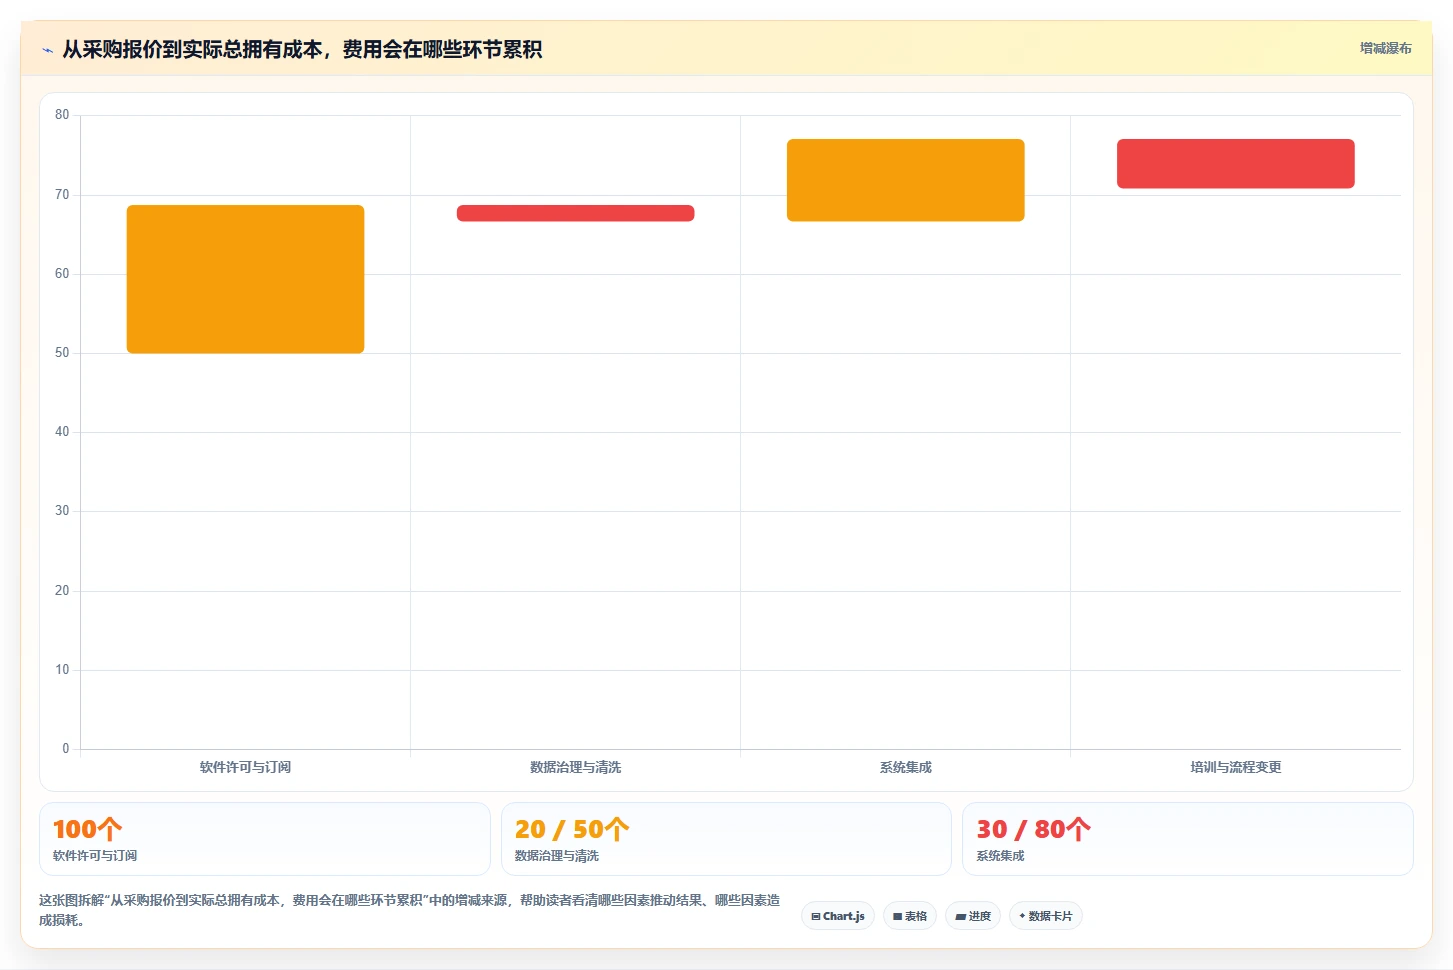The width and height of the screenshot is (1453, 970).
Task: Select the red 培训与流程变更 waterfall bar
Action: click(1235, 164)
